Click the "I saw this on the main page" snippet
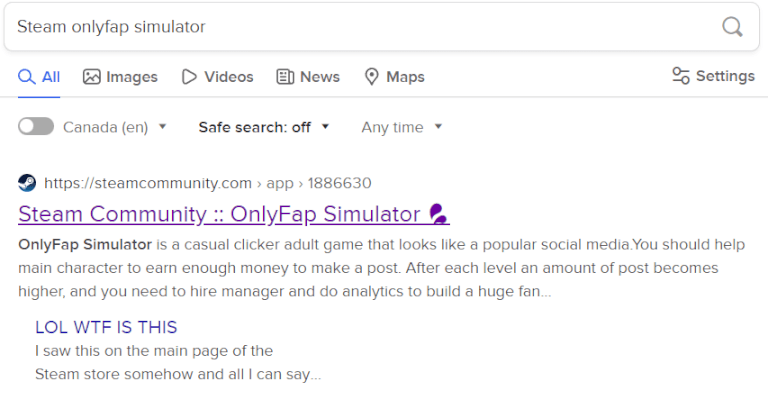This screenshot has width=768, height=409. click(x=178, y=362)
